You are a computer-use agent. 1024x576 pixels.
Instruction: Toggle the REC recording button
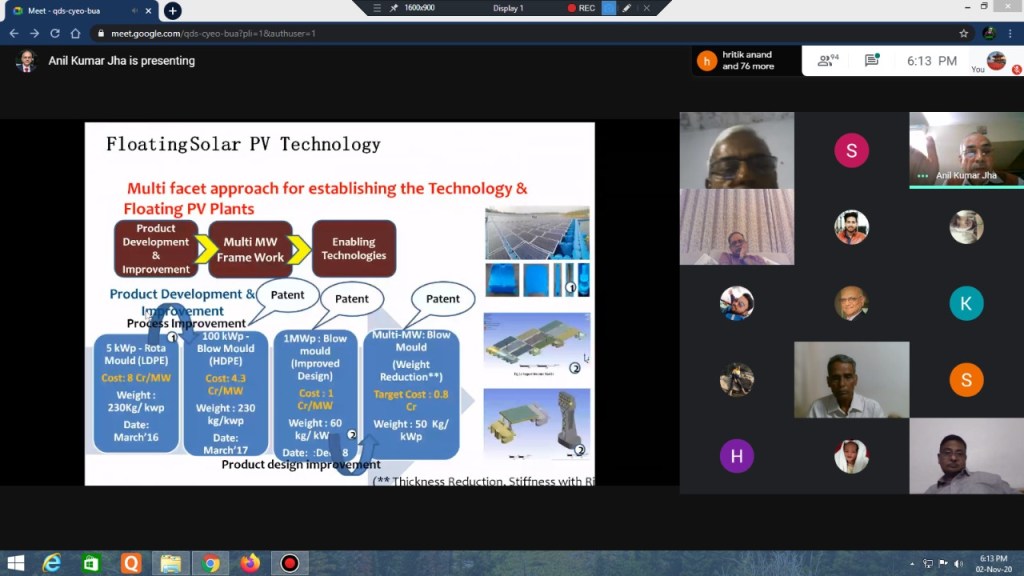pyautogui.click(x=581, y=8)
